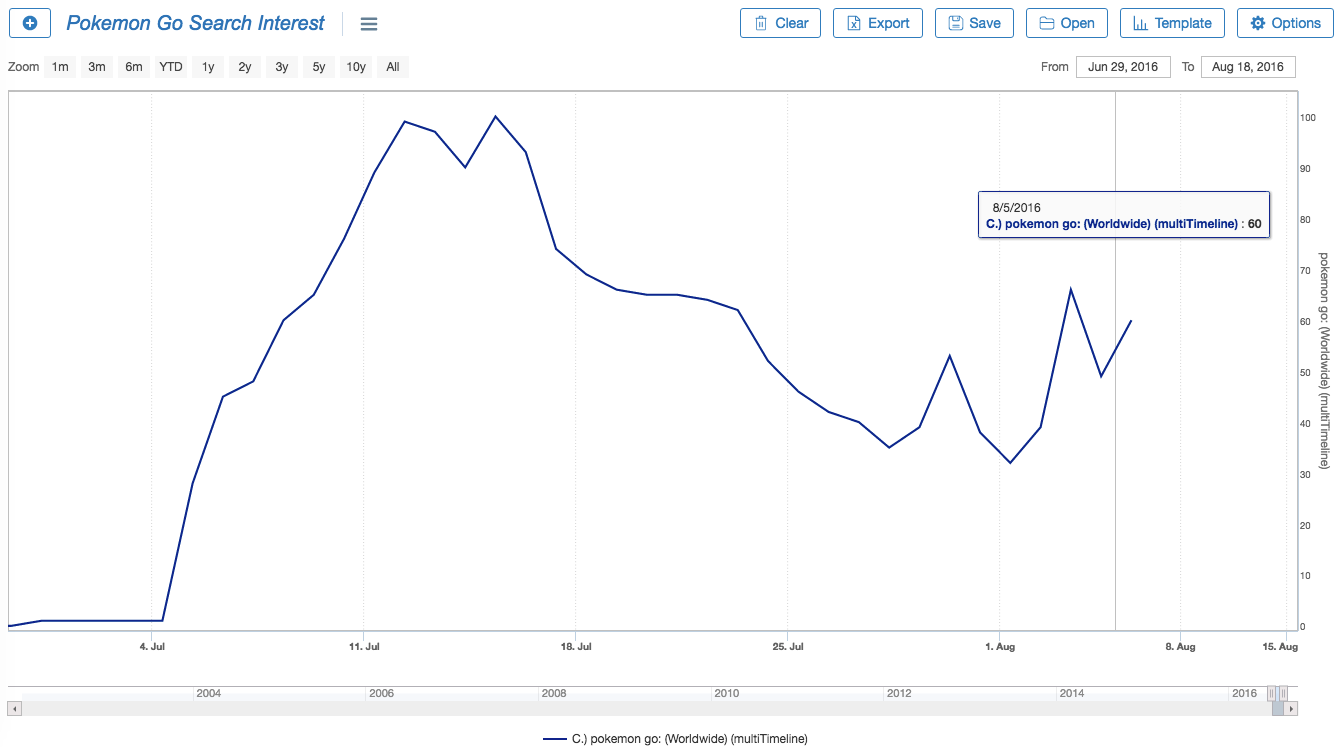Set zoom range to 3m
The width and height of the screenshot is (1342, 753).
(97, 67)
